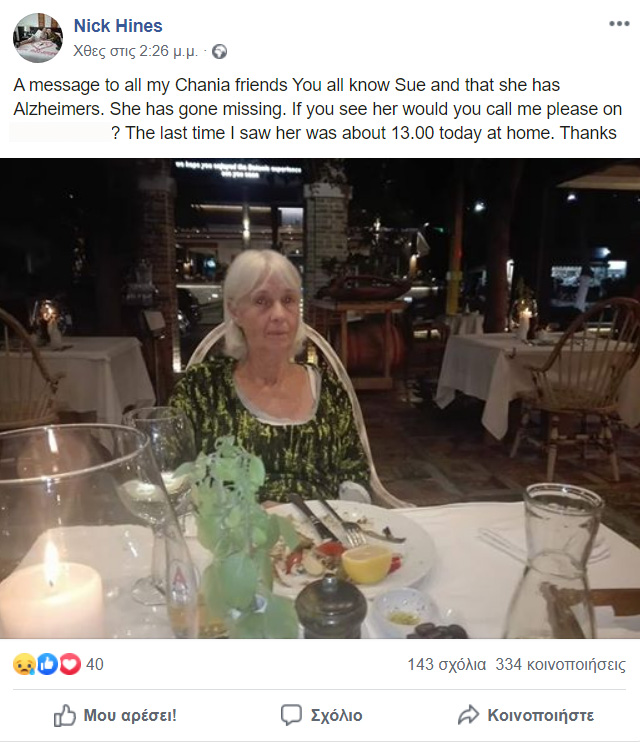This screenshot has width=640, height=742.
Task: View the 143 σχόλια comments
Action: pyautogui.click(x=446, y=664)
